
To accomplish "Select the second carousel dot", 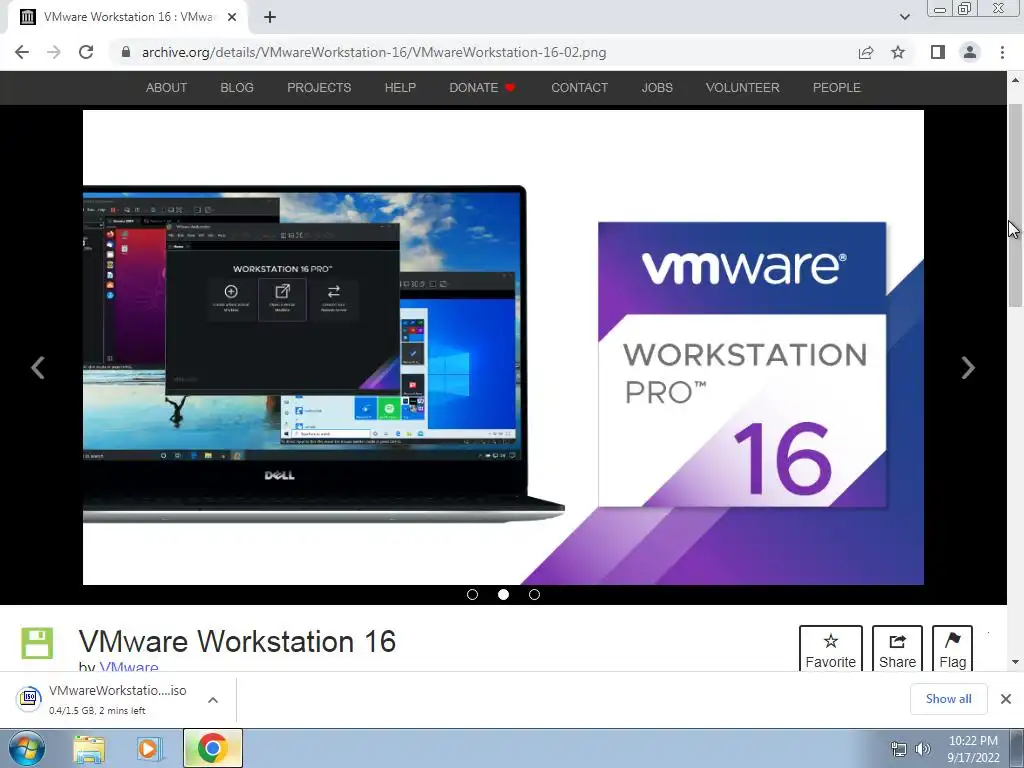I will click(503, 594).
